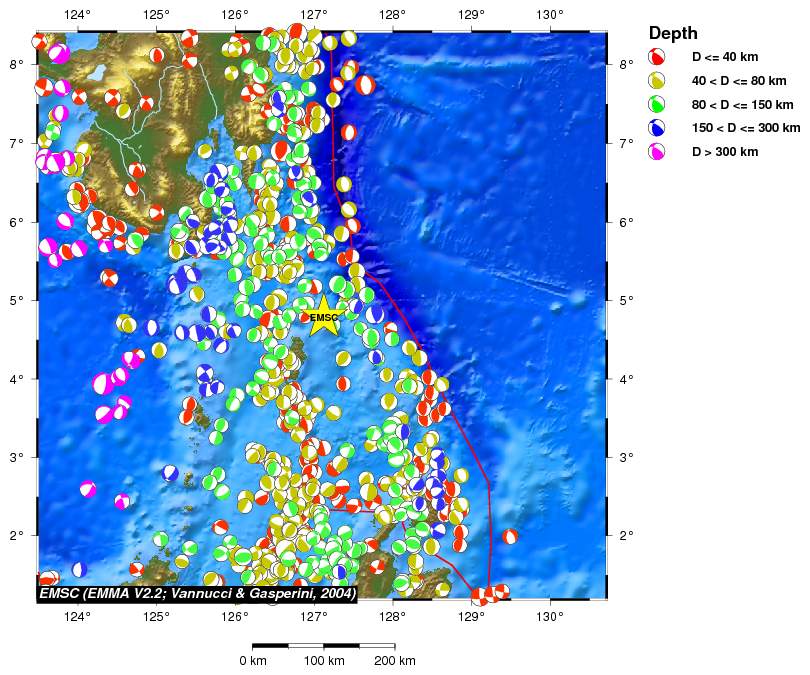This screenshot has height=675, width=810.
Task: Click the red beachball near 124.4°, 5.3°
Action: [109, 278]
